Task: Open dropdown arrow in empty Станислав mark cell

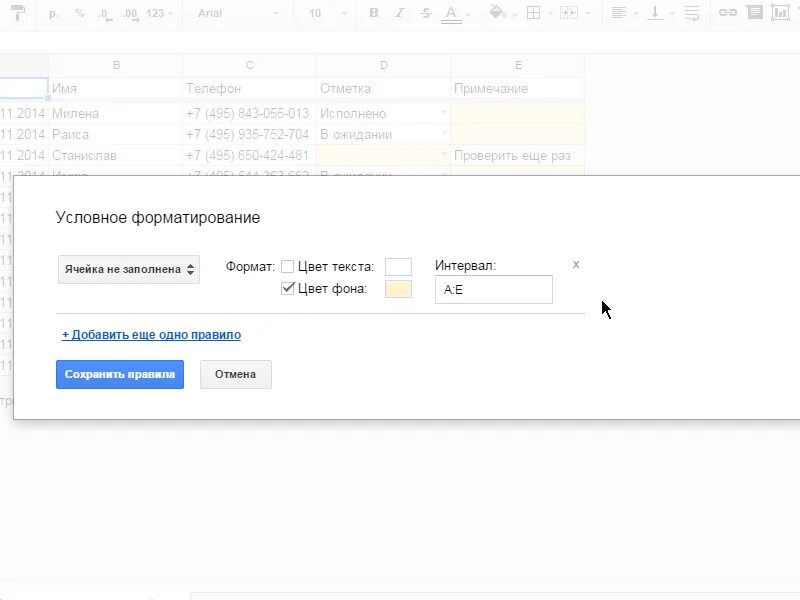Action: click(444, 154)
